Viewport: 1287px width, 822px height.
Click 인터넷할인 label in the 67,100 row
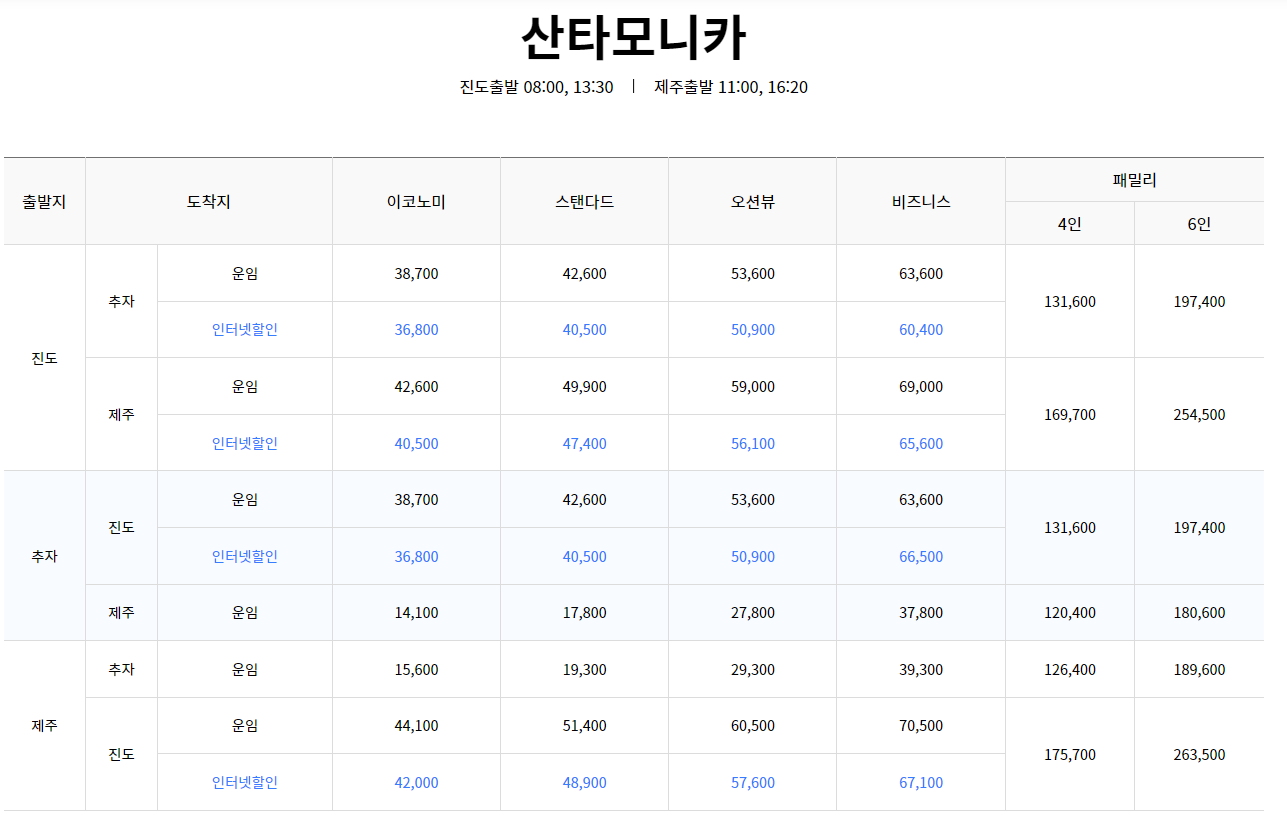(245, 783)
